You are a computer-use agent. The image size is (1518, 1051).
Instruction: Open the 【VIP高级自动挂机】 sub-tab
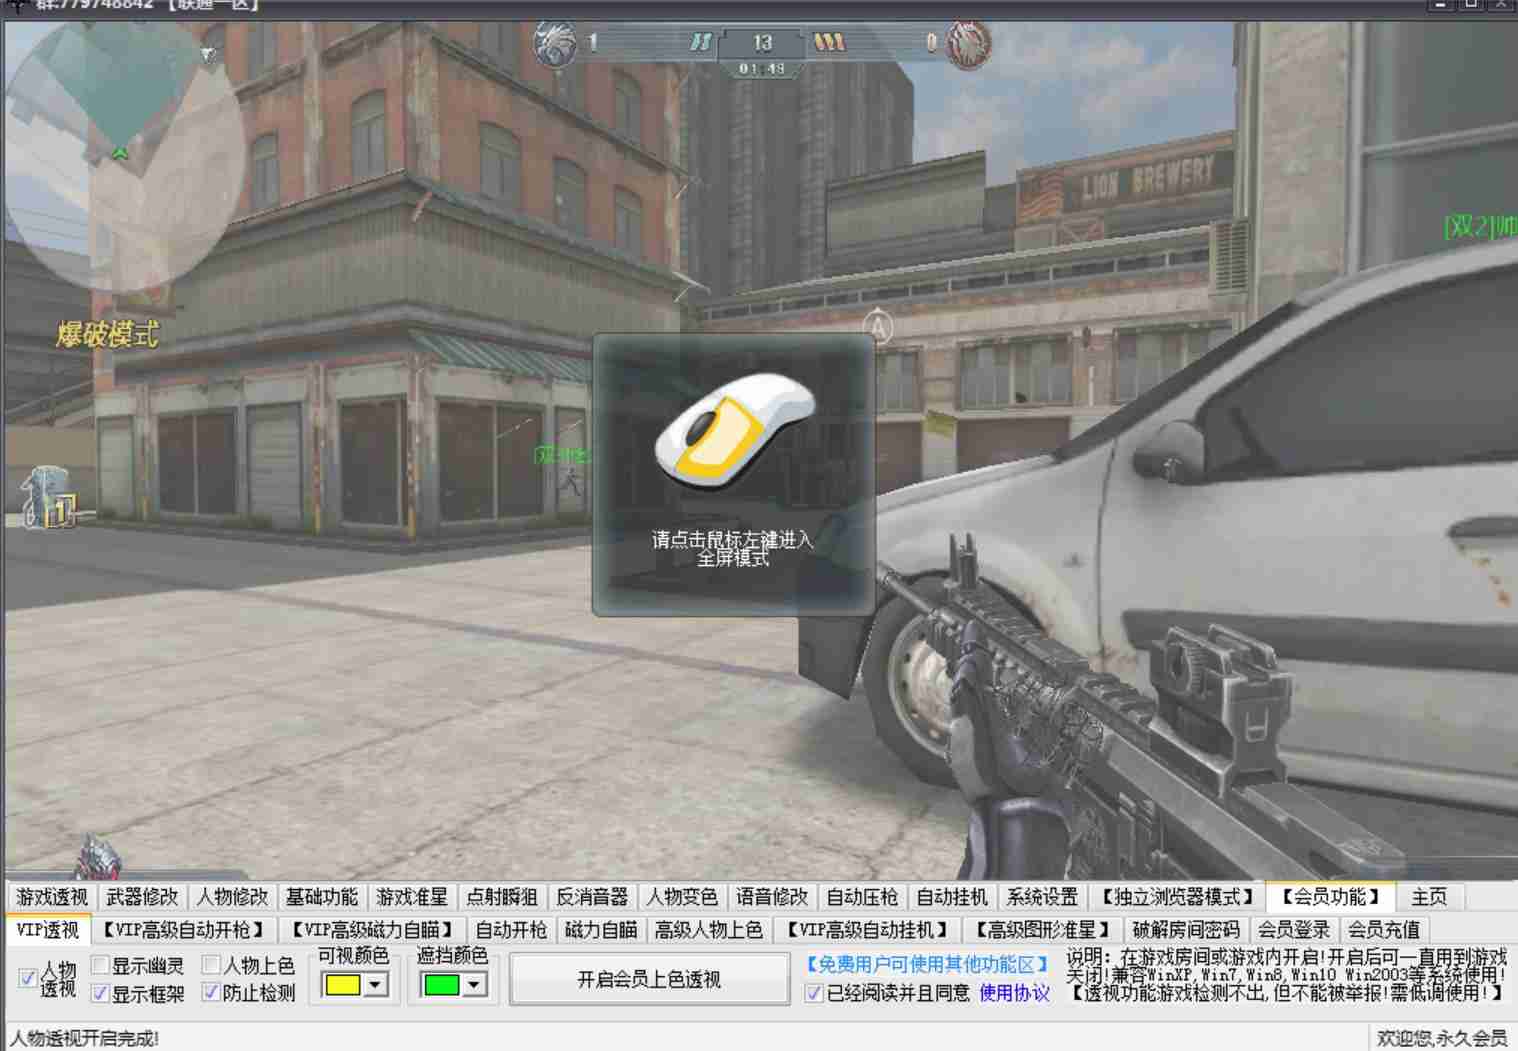(x=867, y=930)
